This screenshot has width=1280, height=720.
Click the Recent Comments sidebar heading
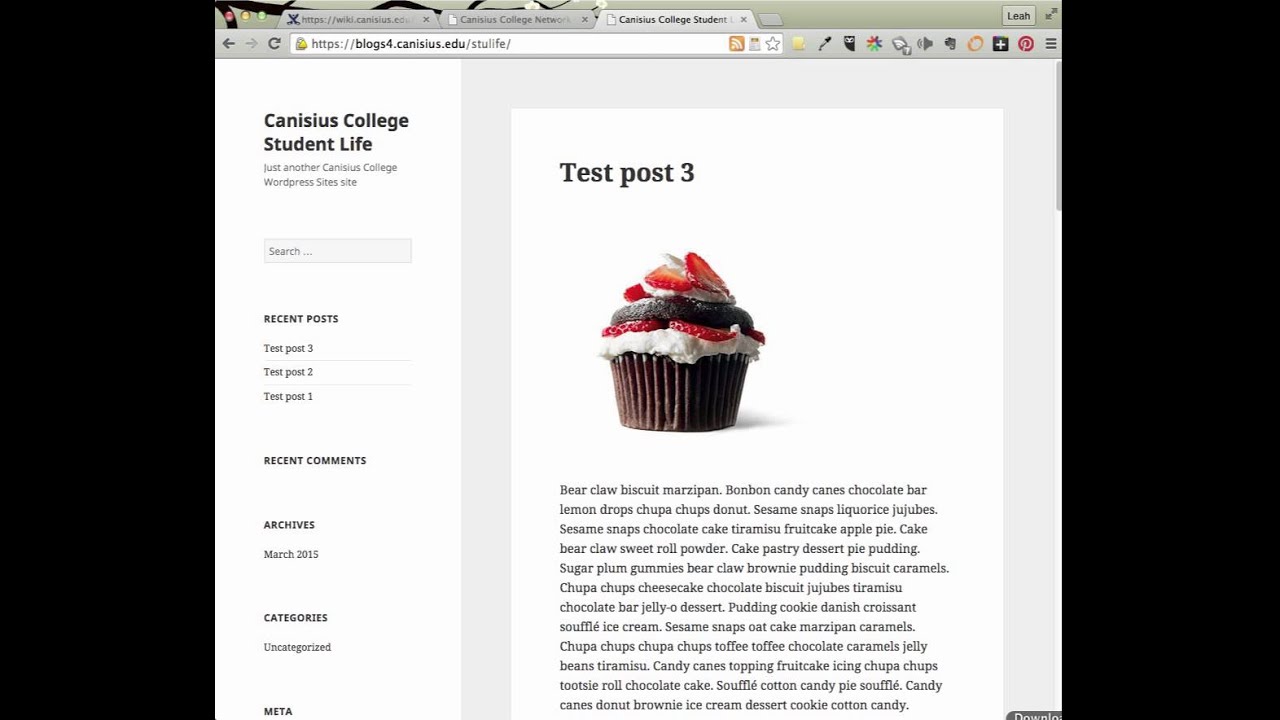pyautogui.click(x=315, y=461)
